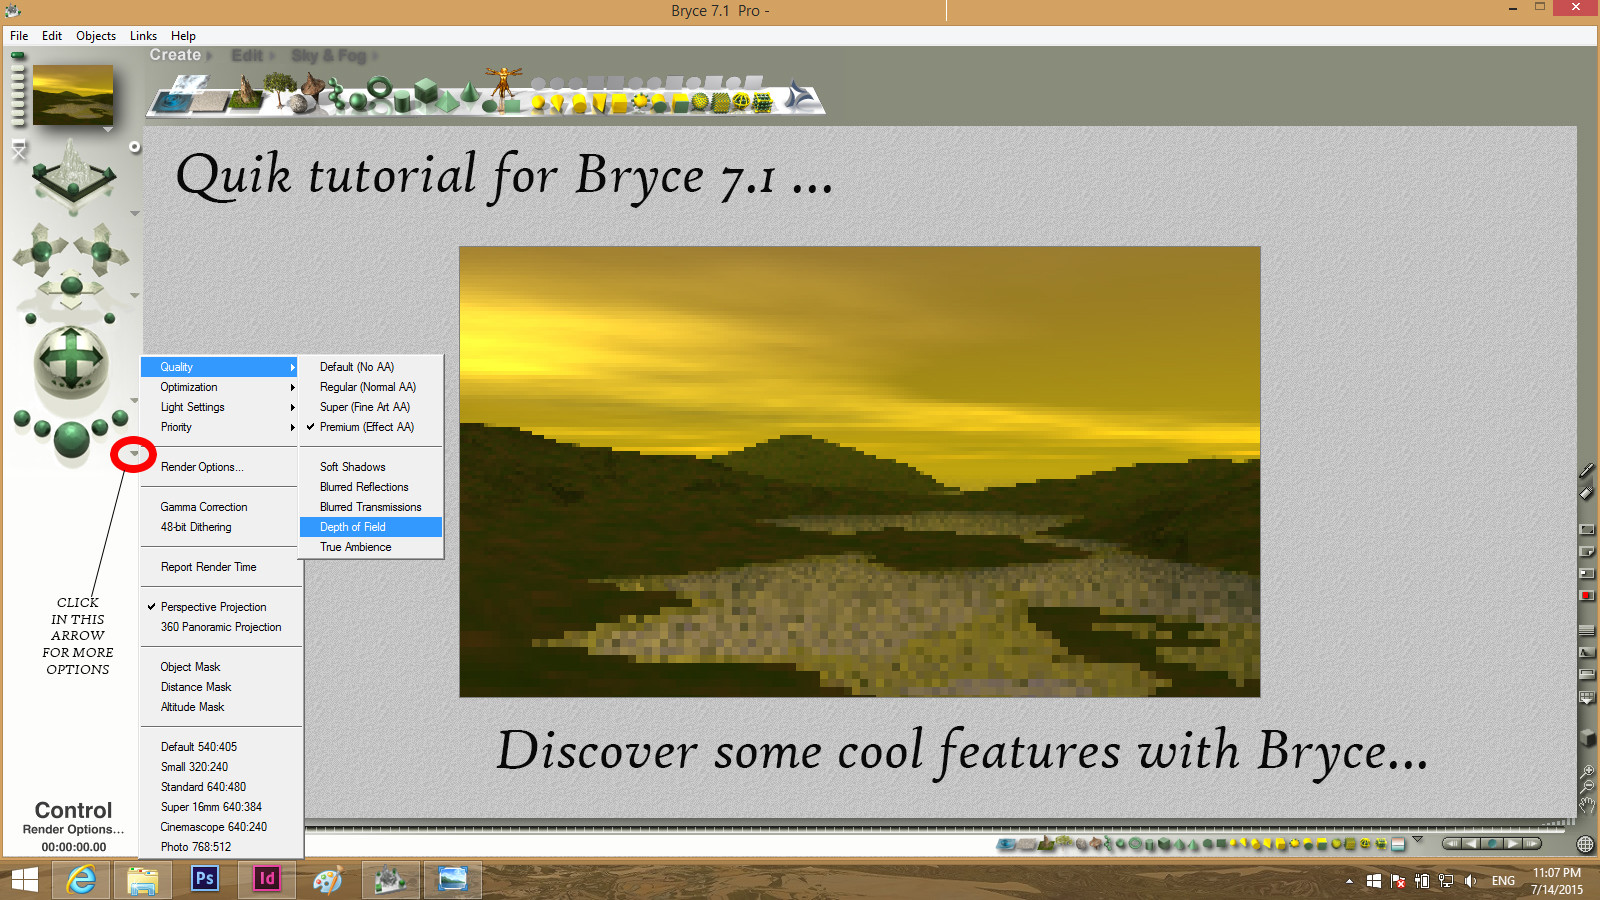Toggle Premium (Effect AA) quality option
Screen dimensions: 1600x900
371,427
